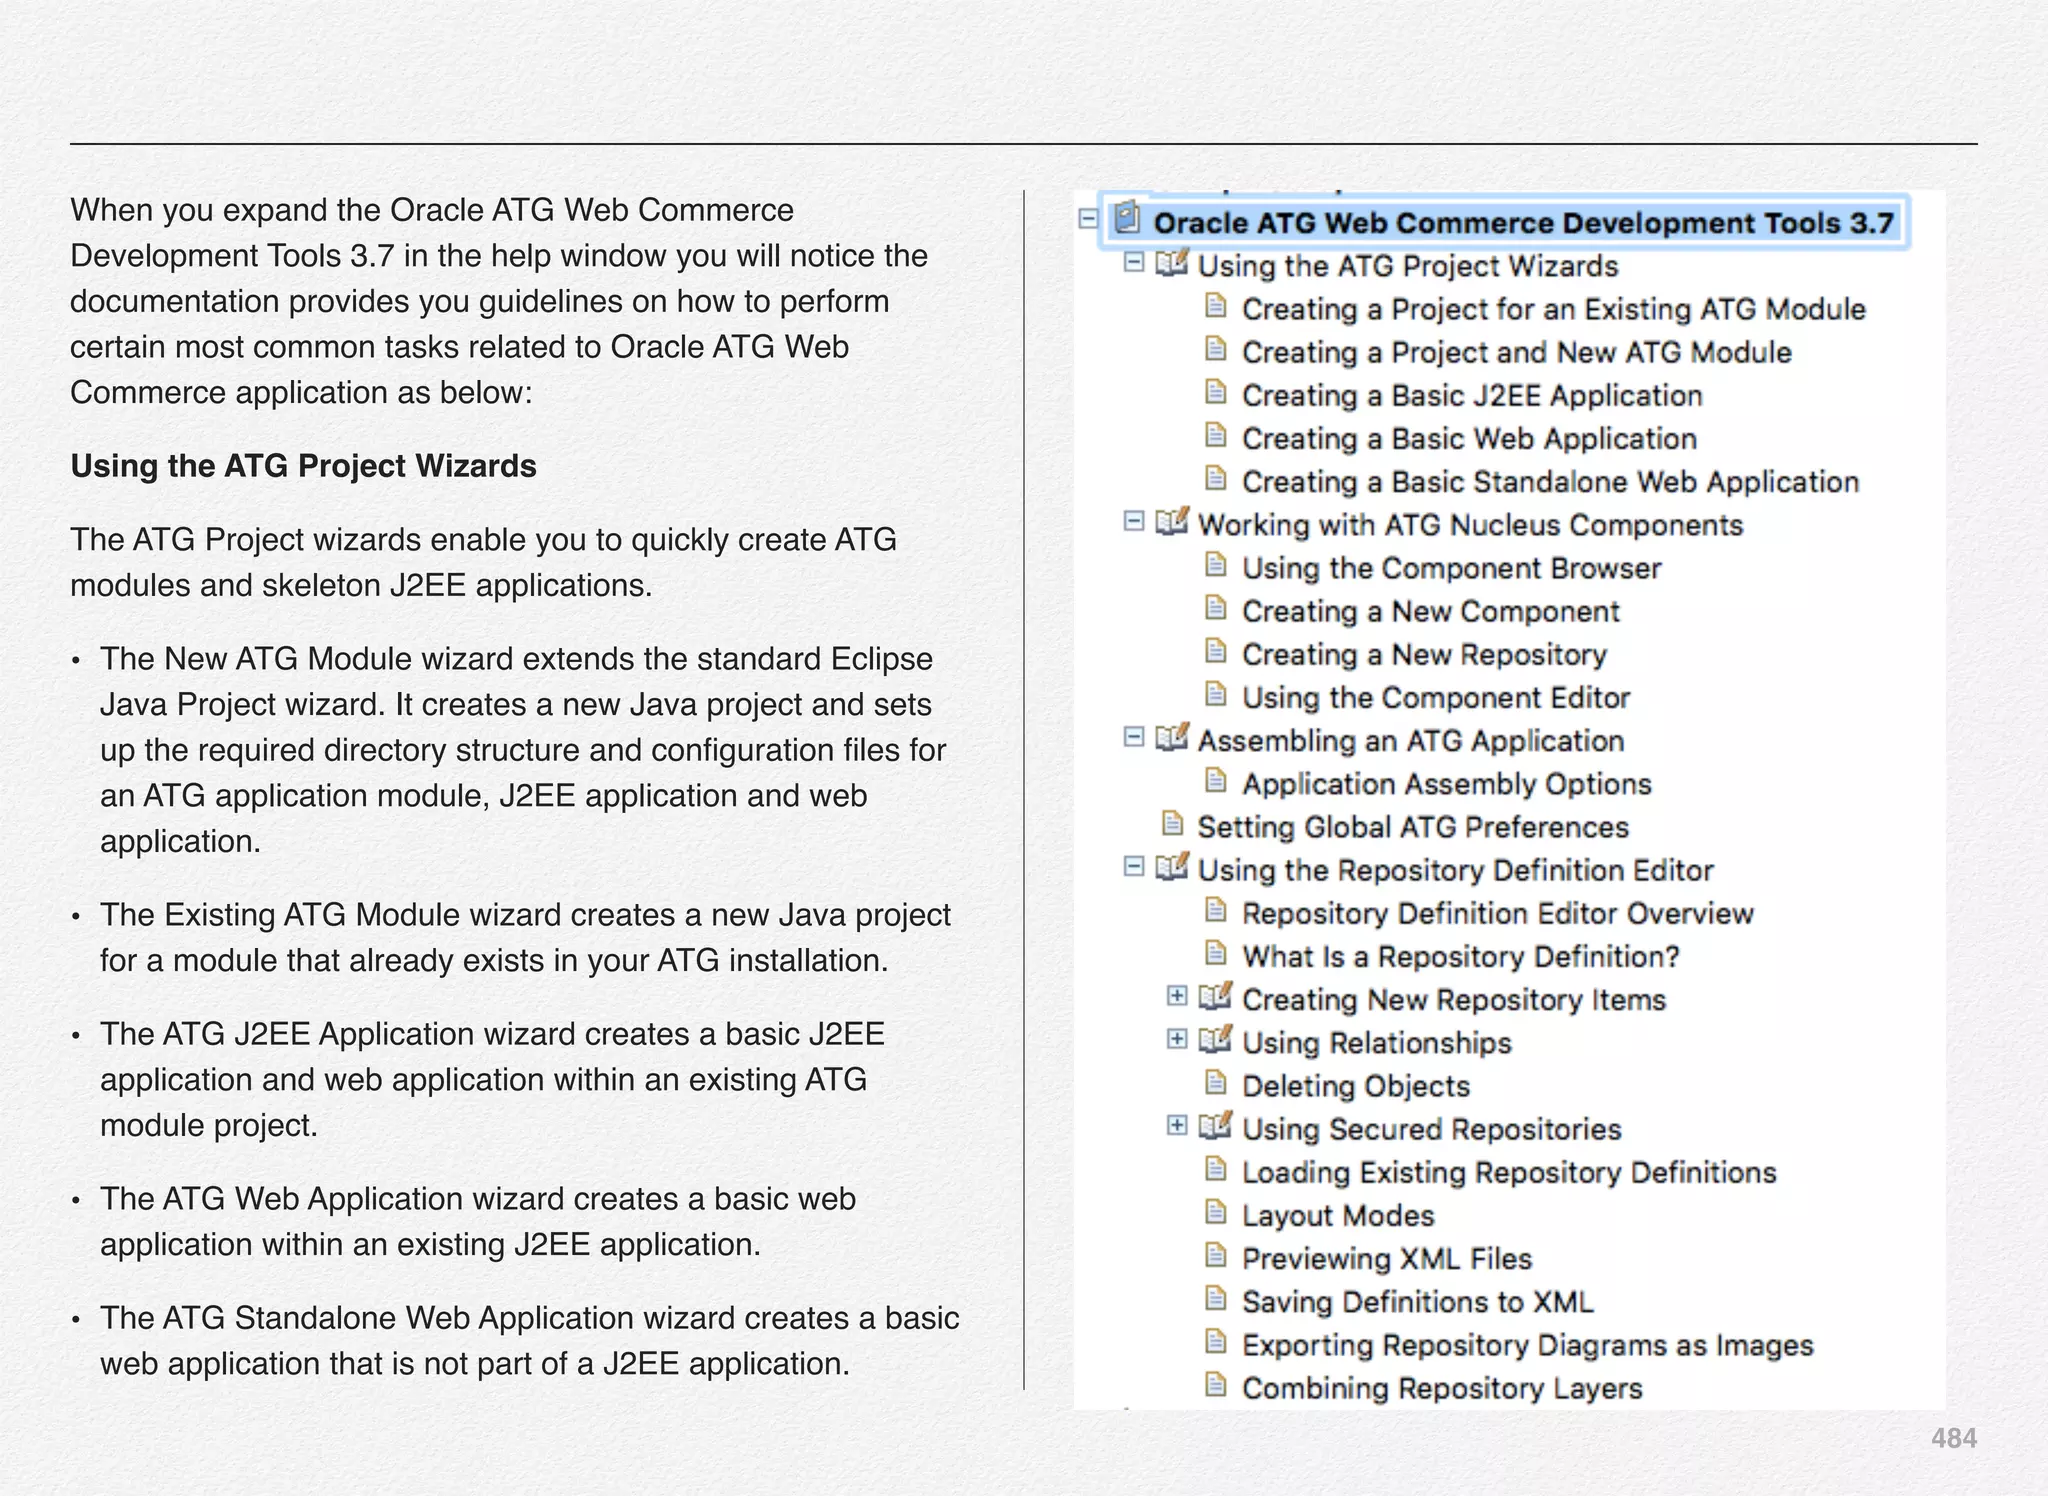Click the book icon for Oracle ATG Development Tools 3.7
The width and height of the screenshot is (2048, 1496).
[1127, 217]
